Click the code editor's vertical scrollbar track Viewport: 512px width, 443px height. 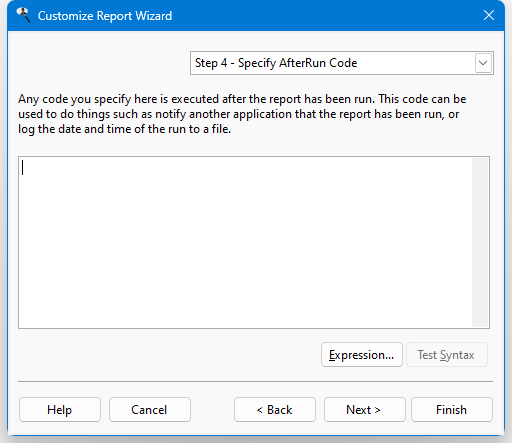480,242
